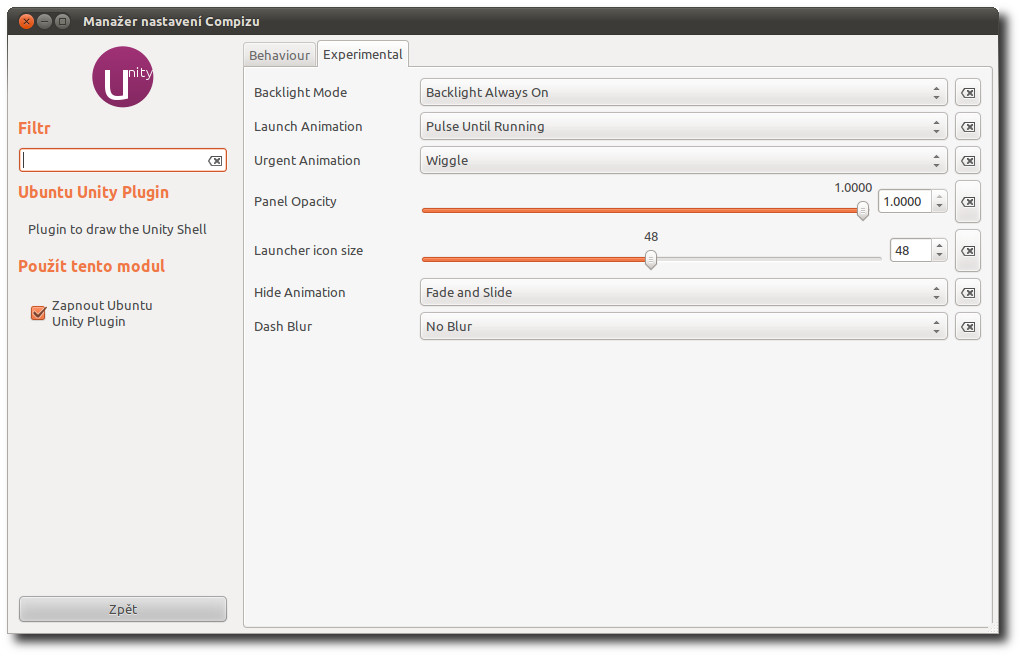Open the Hide Animation dropdown
Viewport: 1022px width, 657px height.
(x=683, y=293)
